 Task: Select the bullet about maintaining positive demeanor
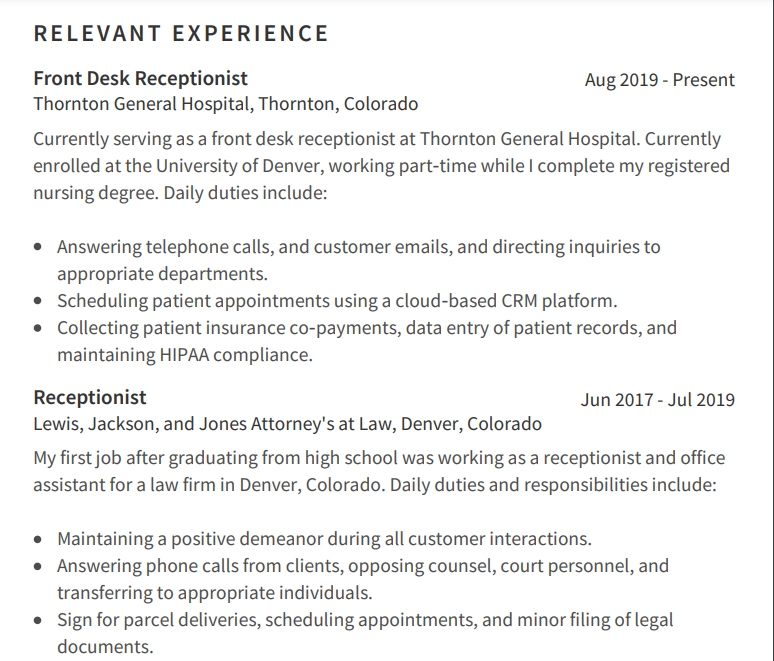[x=324, y=539]
